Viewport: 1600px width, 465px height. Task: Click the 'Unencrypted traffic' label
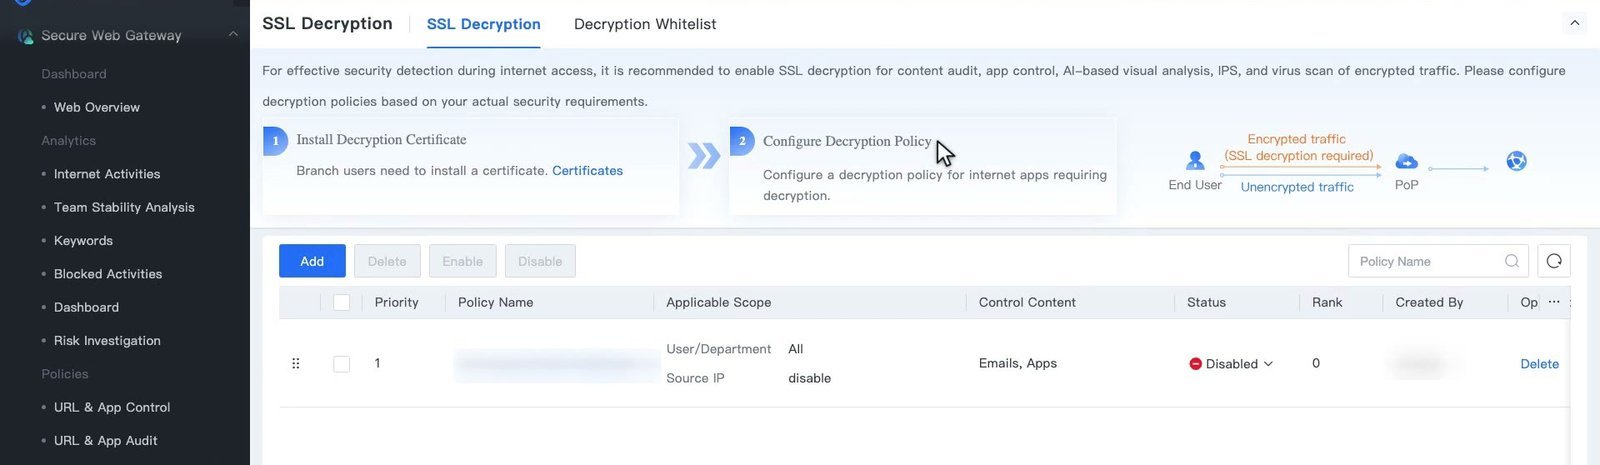point(1297,187)
